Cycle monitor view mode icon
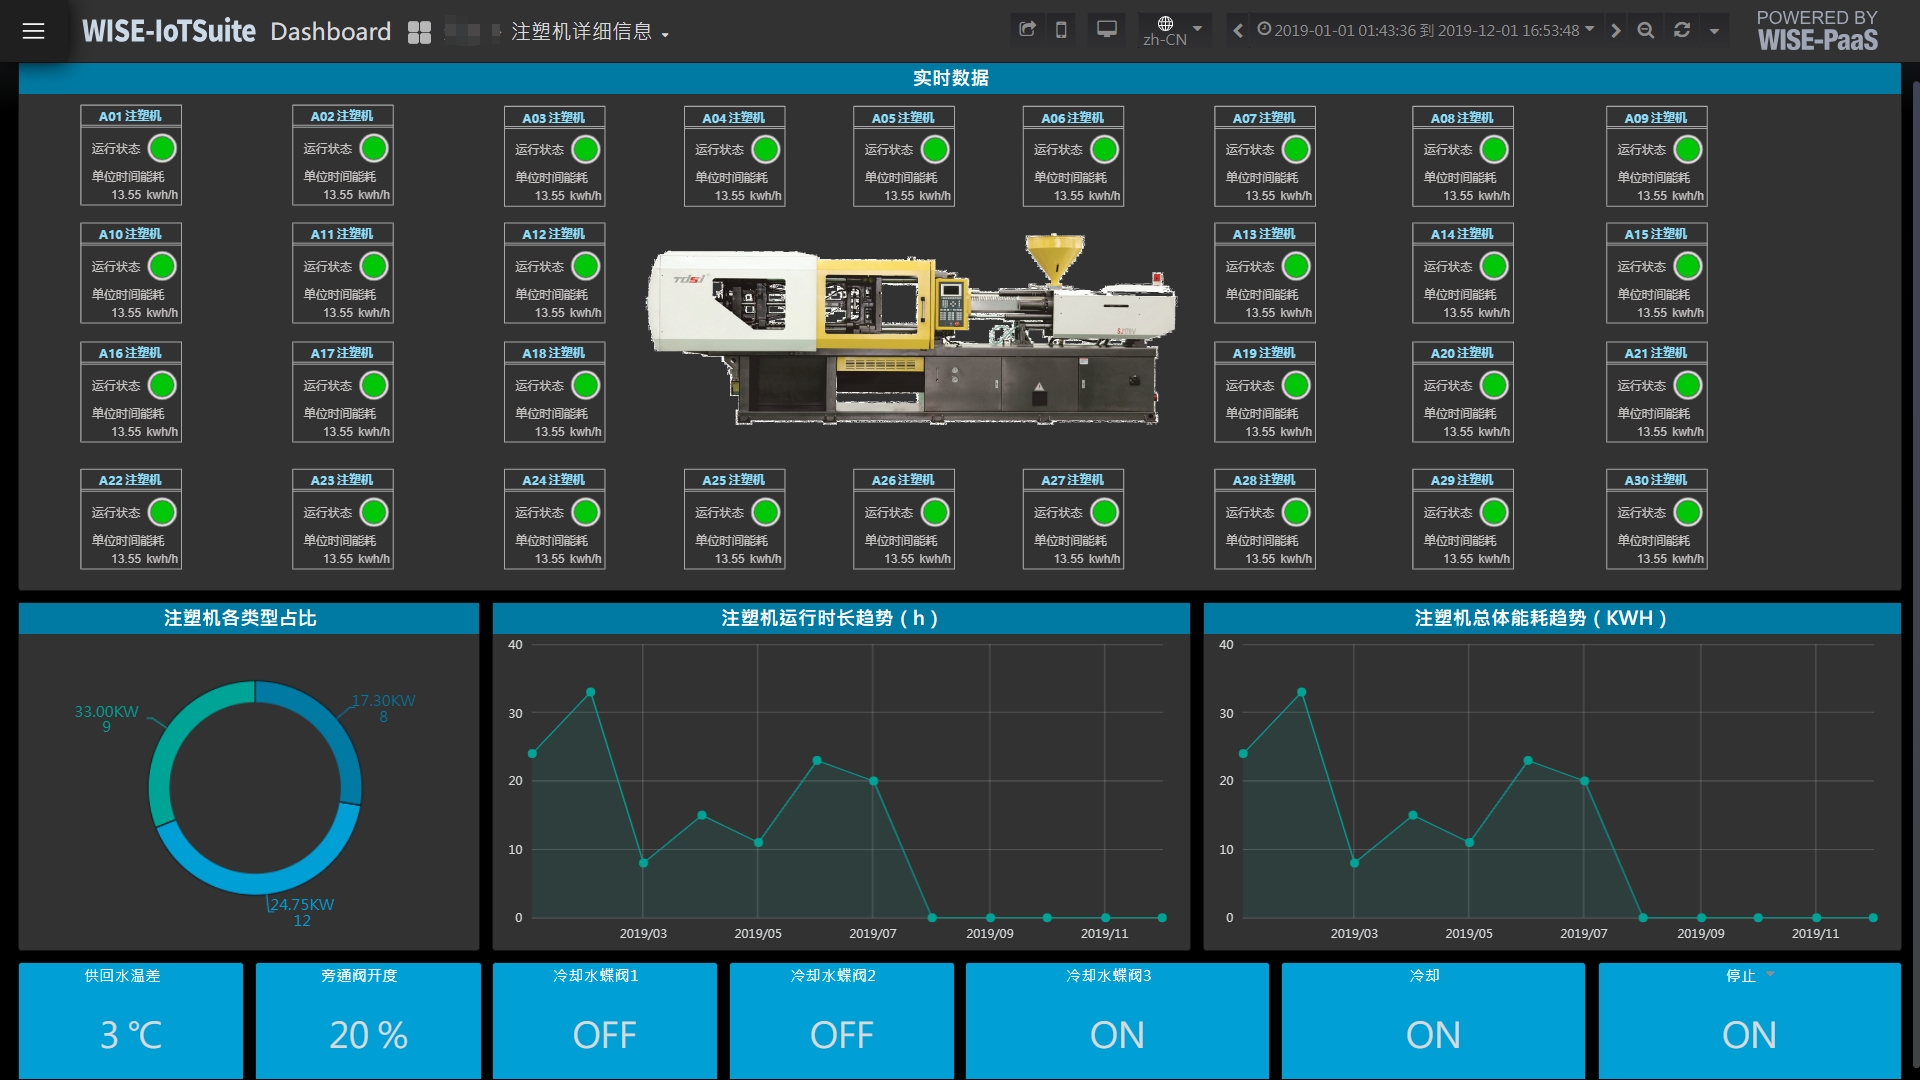The width and height of the screenshot is (1920, 1080). (1106, 29)
